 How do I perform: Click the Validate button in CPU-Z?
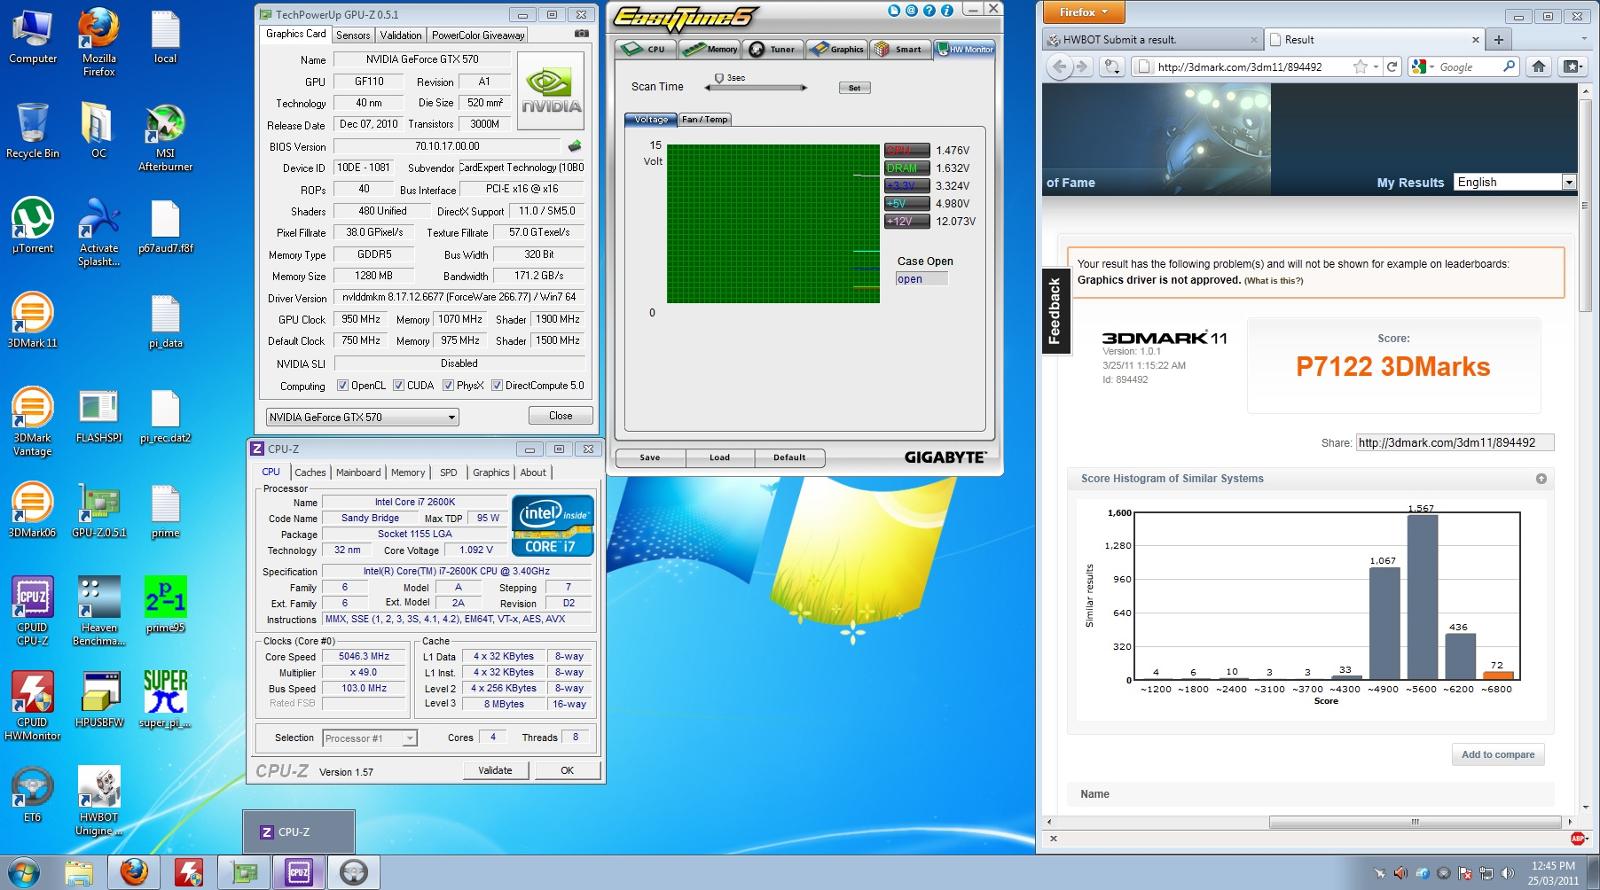point(495,770)
